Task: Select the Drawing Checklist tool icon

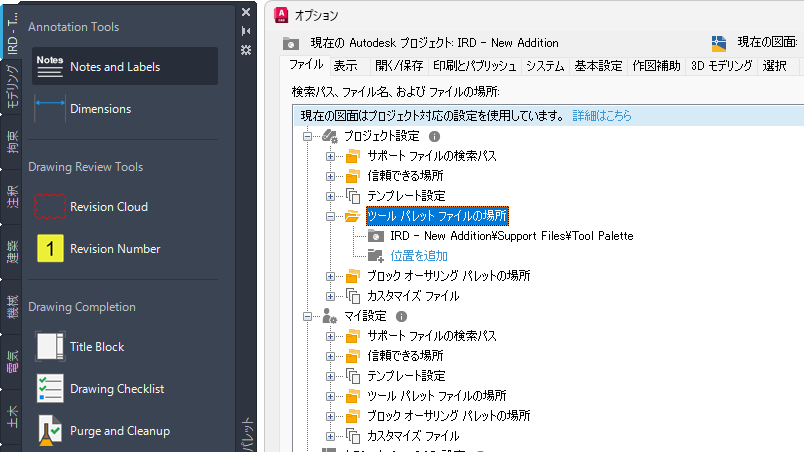Action: point(50,388)
